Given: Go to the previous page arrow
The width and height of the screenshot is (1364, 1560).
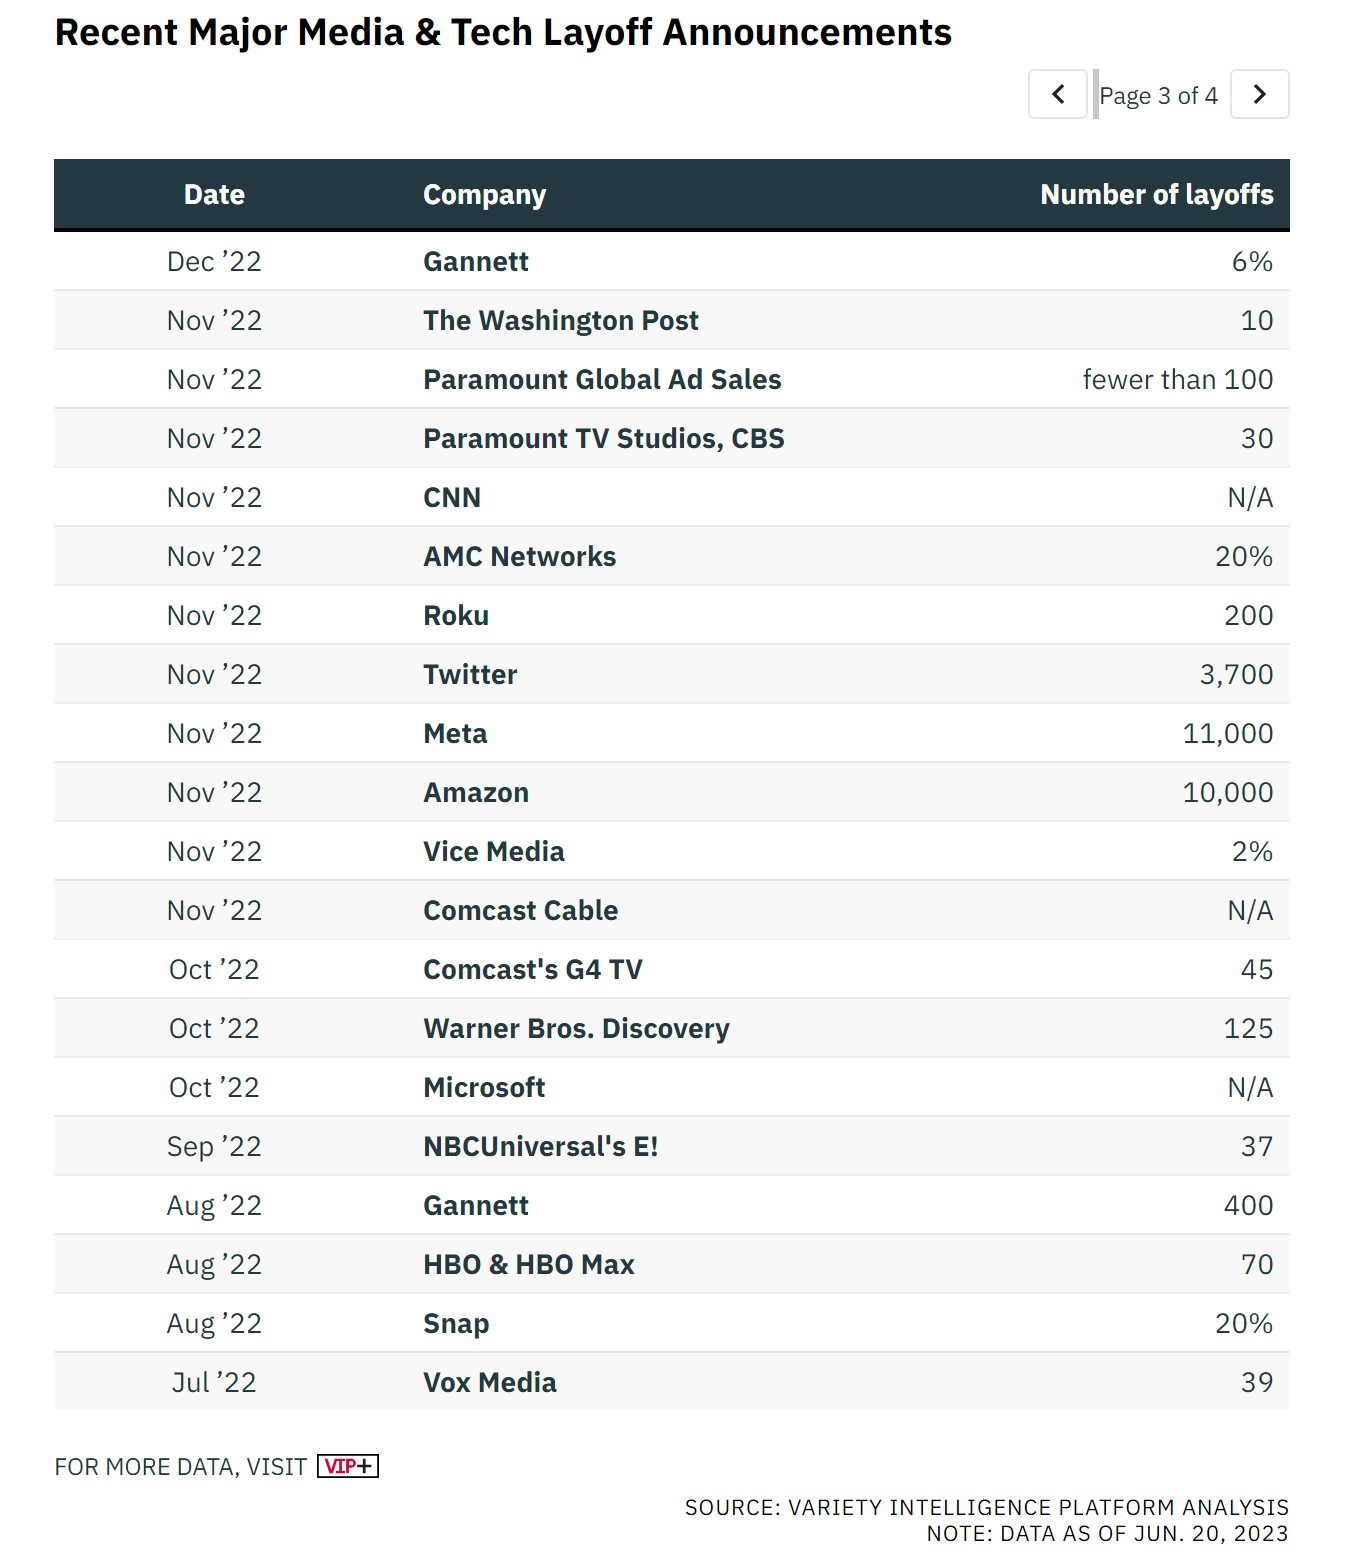Looking at the screenshot, I should point(1057,94).
